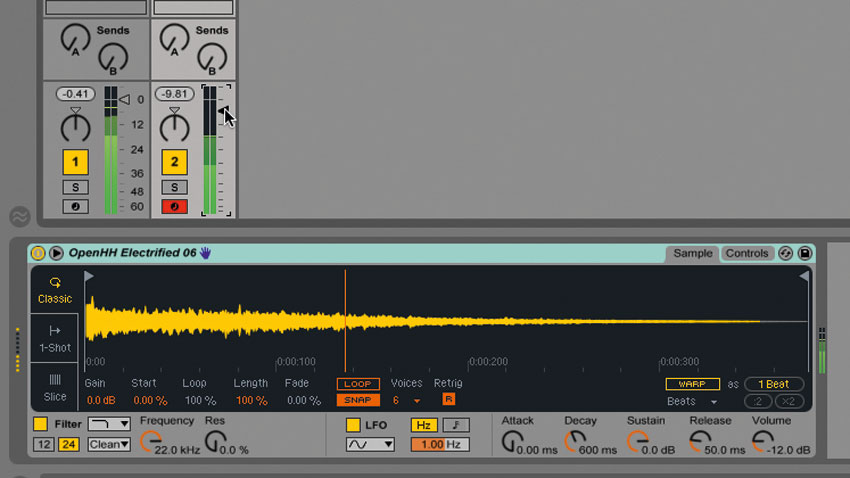Solo track 2
Screen dimensions: 850x478
(x=174, y=188)
